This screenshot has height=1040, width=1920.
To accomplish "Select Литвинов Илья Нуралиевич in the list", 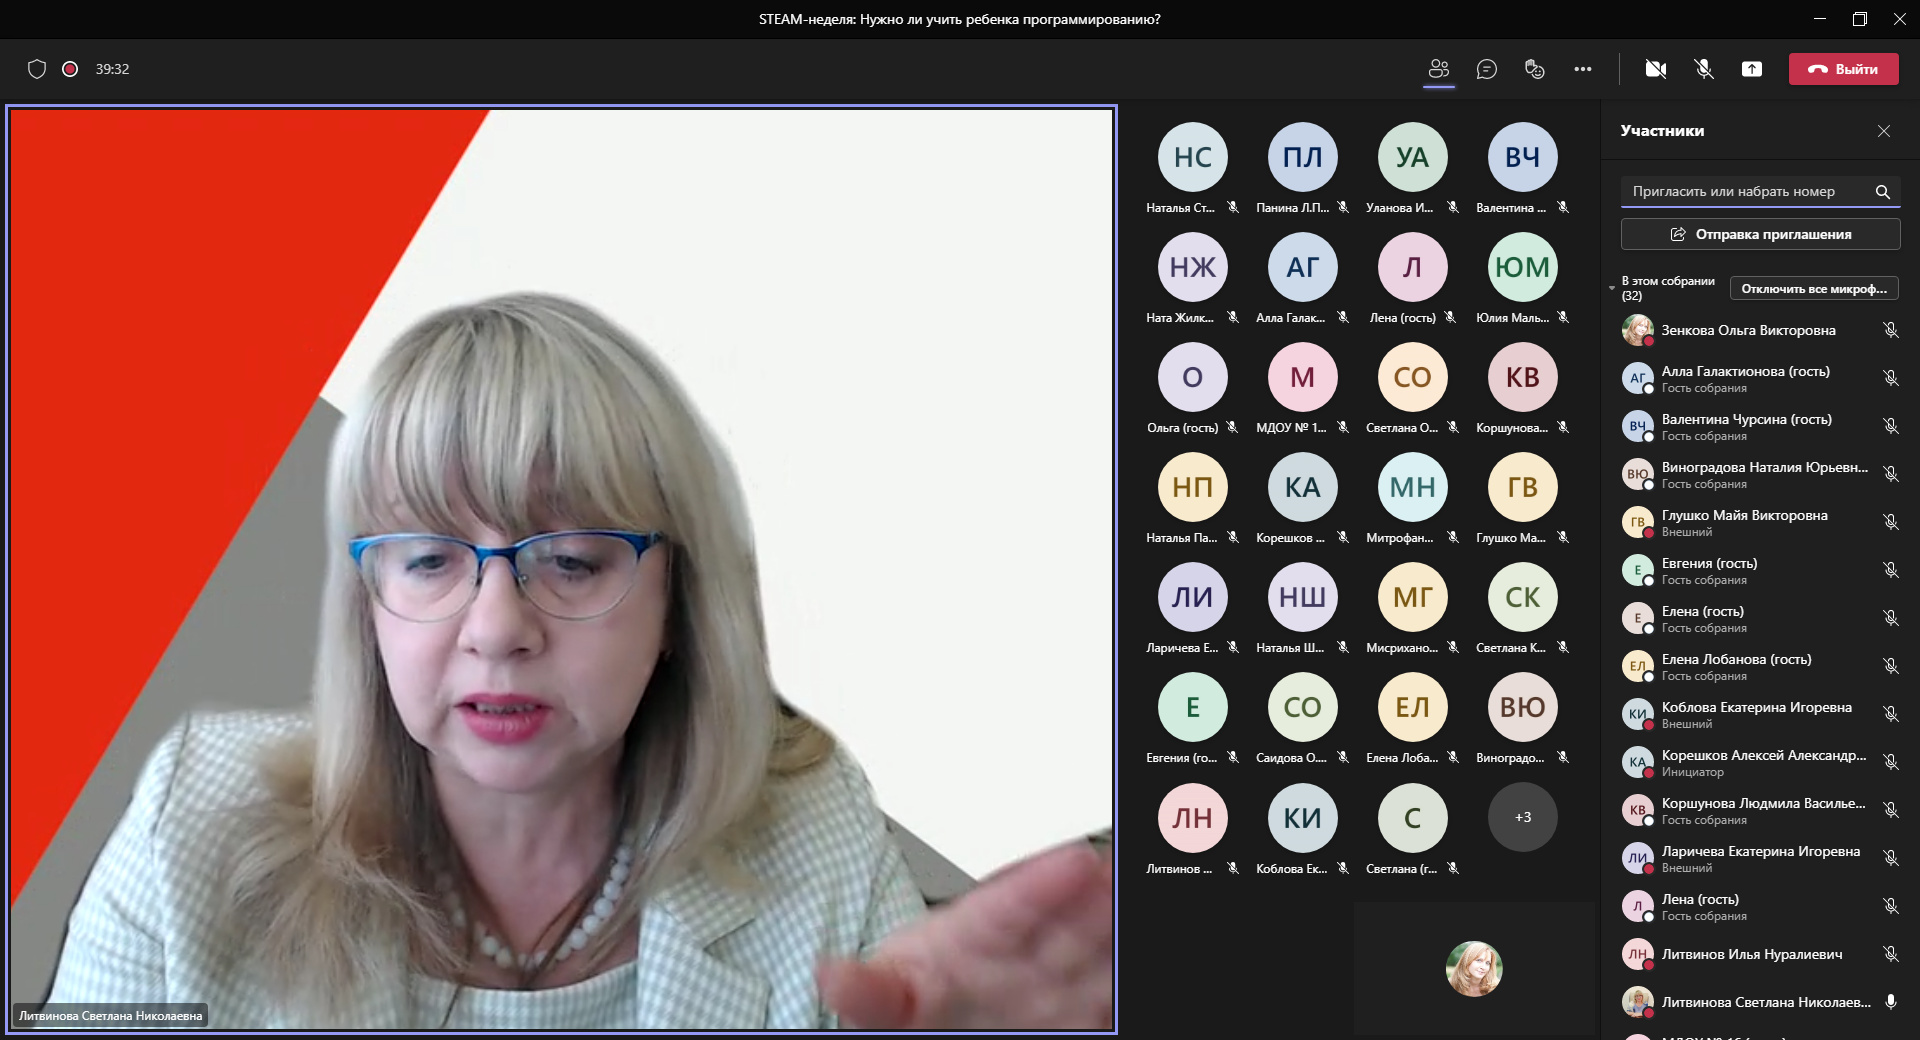I will [x=1751, y=954].
